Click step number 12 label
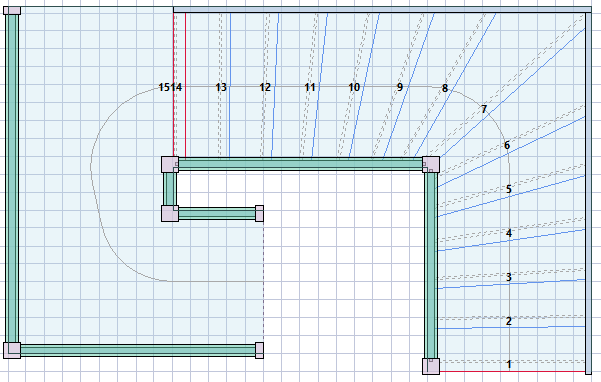This screenshot has width=601, height=382. [265, 87]
